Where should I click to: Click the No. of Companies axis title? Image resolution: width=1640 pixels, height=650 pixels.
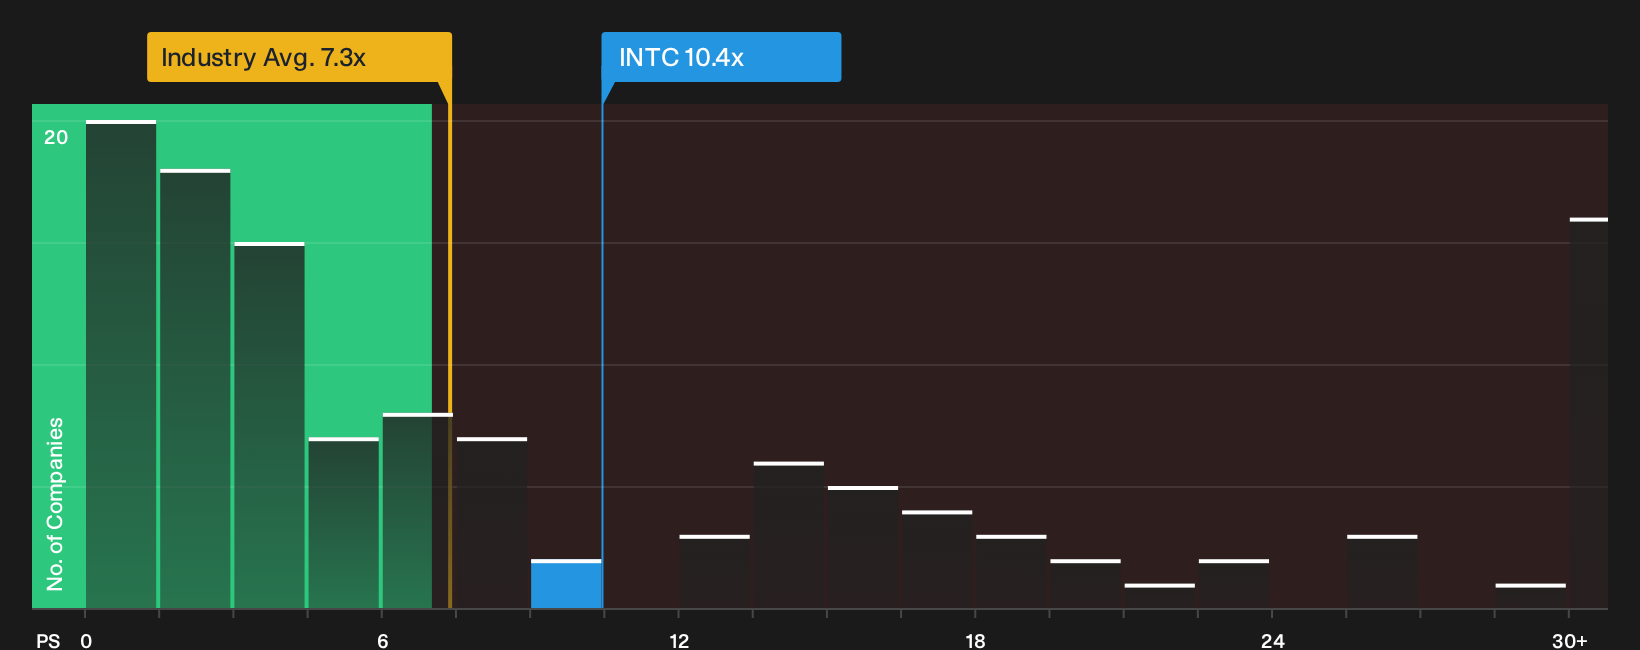point(55,503)
